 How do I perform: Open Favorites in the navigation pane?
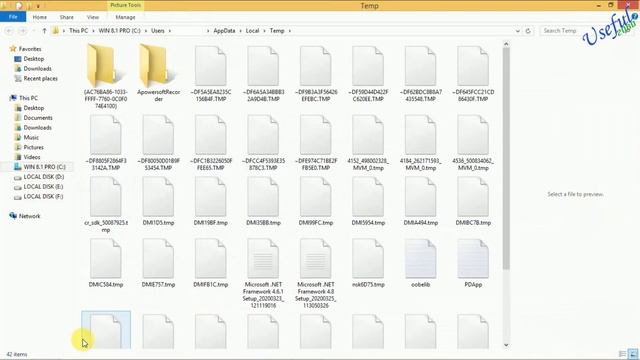click(30, 49)
